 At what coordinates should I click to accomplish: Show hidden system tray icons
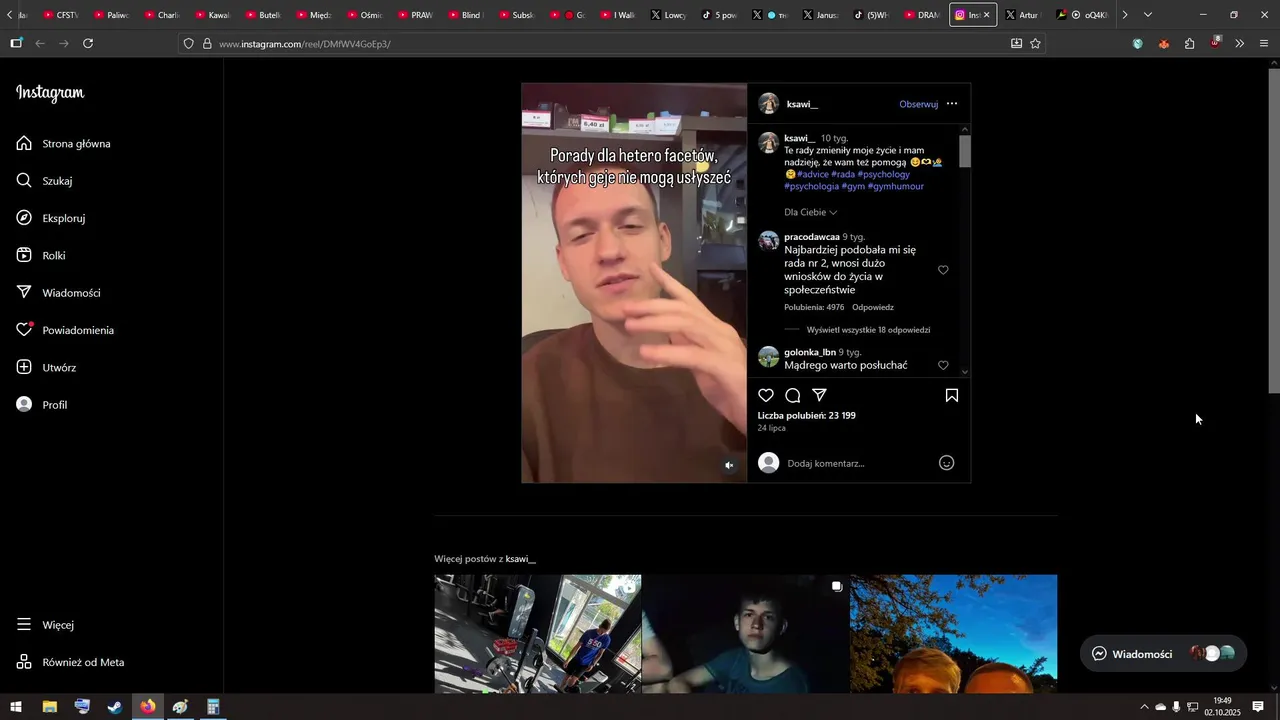pyautogui.click(x=1144, y=707)
